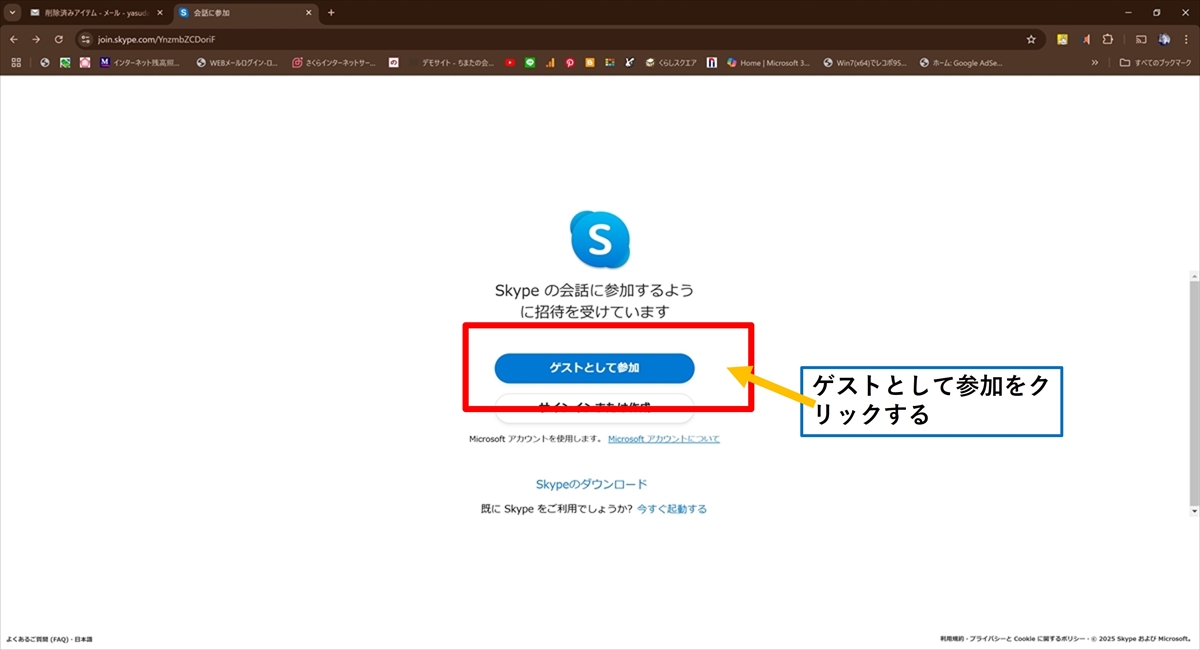Image resolution: width=1200 pixels, height=650 pixels.
Task: Click the page vertical scrollbar
Action: tap(1193, 390)
